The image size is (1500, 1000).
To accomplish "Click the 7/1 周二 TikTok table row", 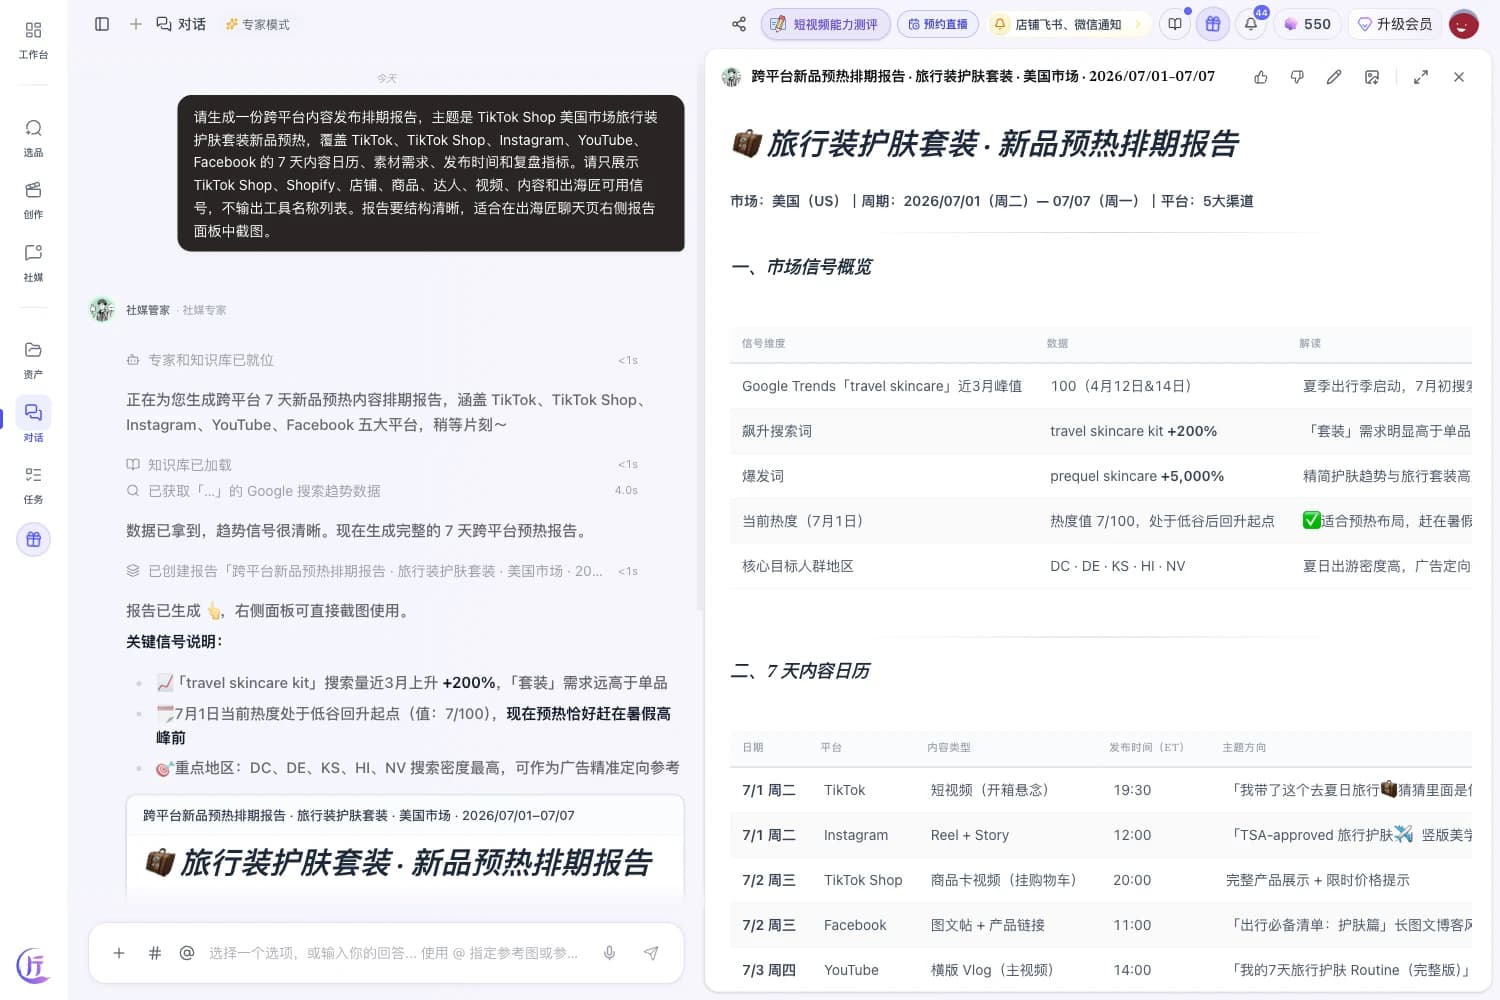I will tap(1101, 790).
